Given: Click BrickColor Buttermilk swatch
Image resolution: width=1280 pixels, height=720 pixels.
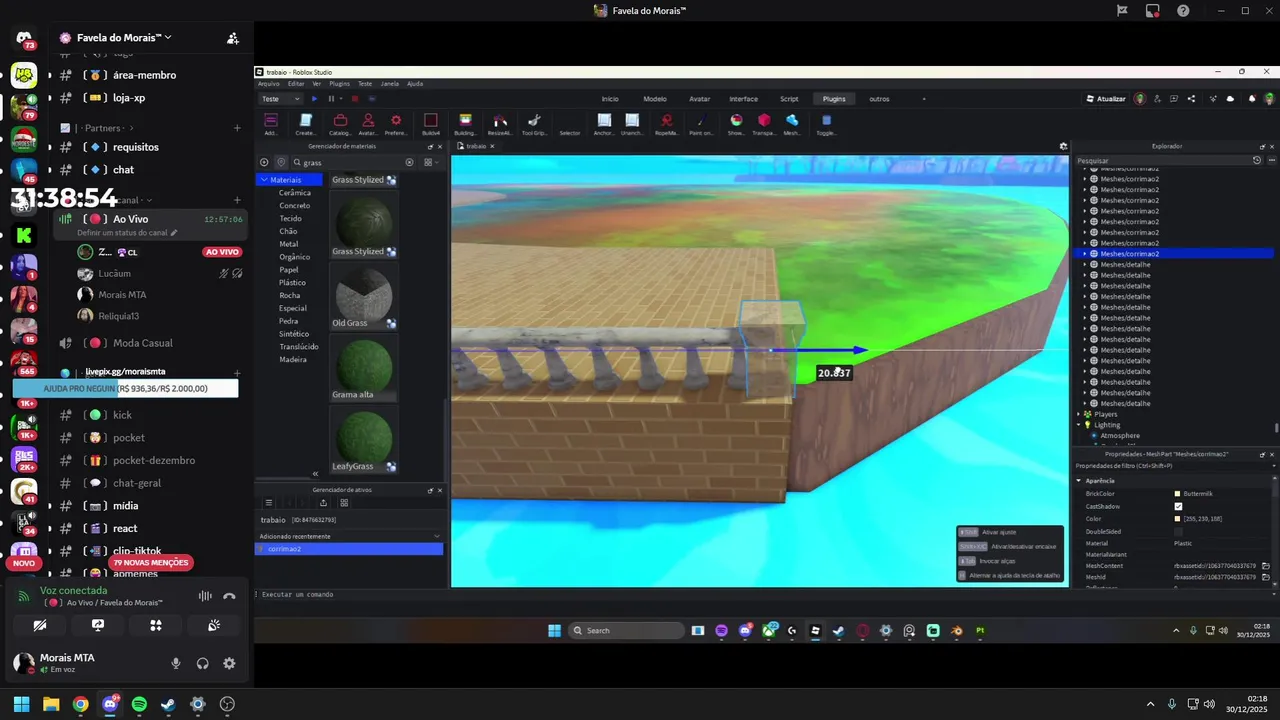Looking at the screenshot, I should pos(1178,494).
